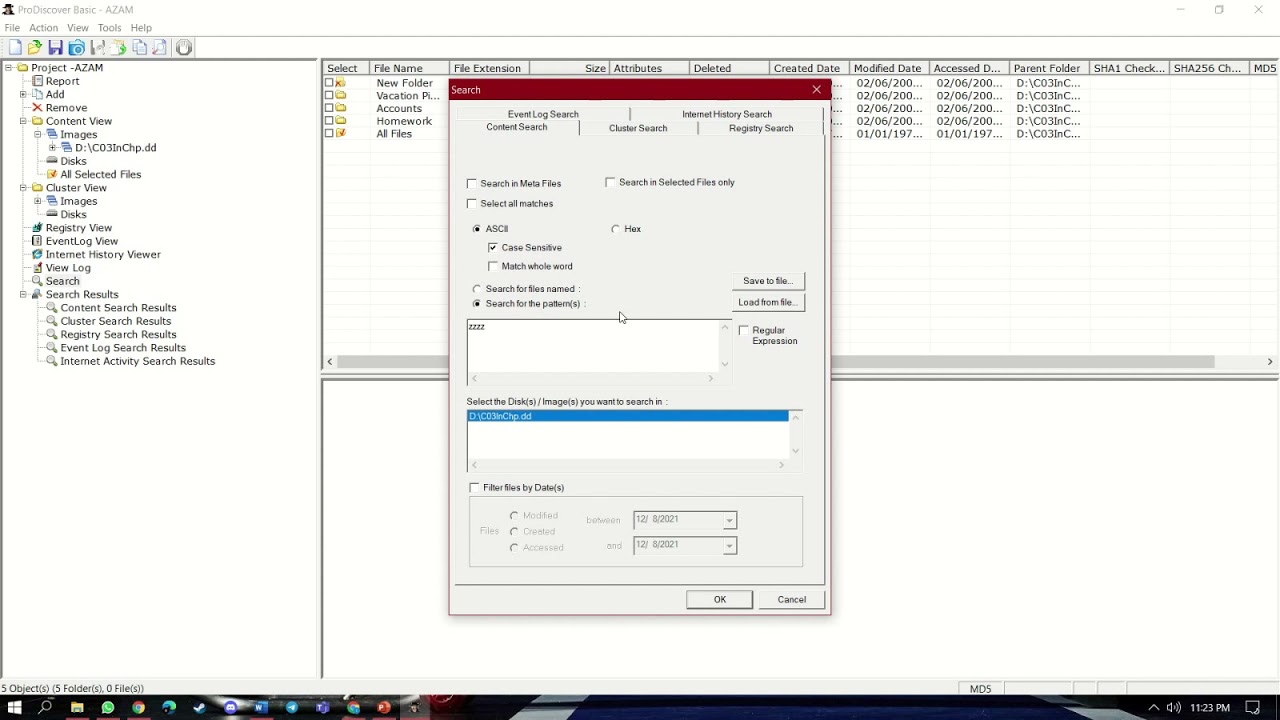The height and width of the screenshot is (720, 1280).
Task: Open Steam from the taskbar
Action: point(200,708)
